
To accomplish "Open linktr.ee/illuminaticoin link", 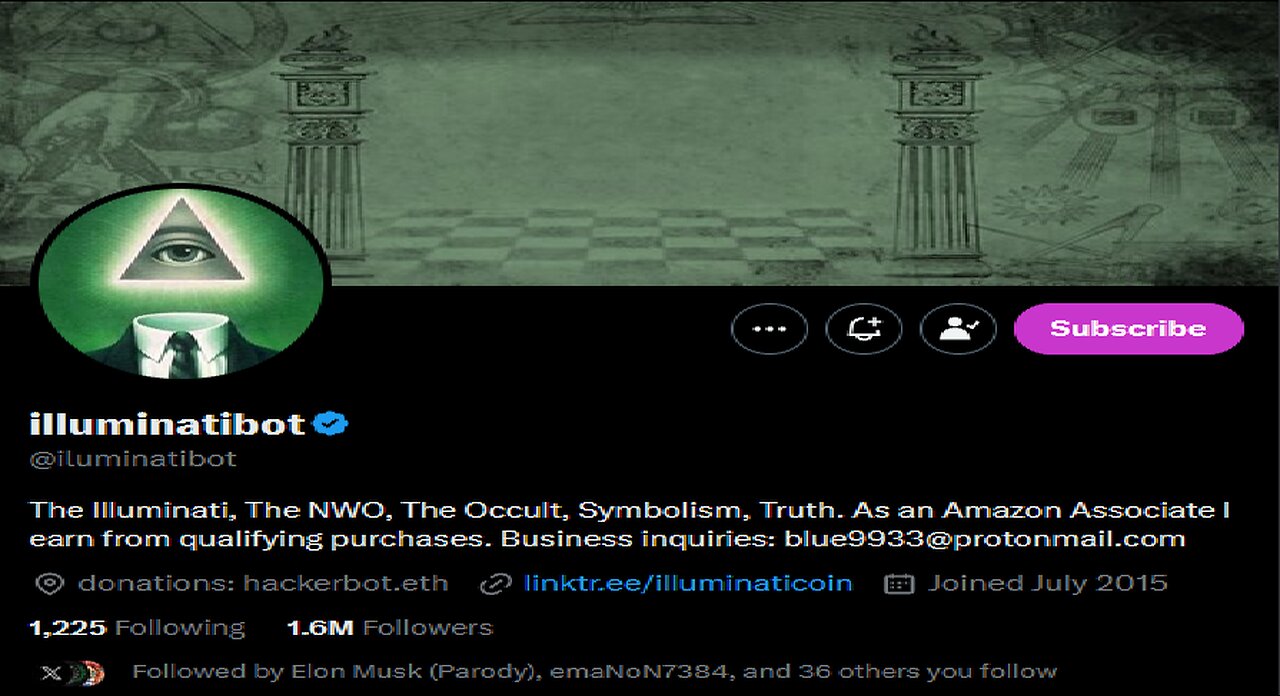I will [x=688, y=583].
